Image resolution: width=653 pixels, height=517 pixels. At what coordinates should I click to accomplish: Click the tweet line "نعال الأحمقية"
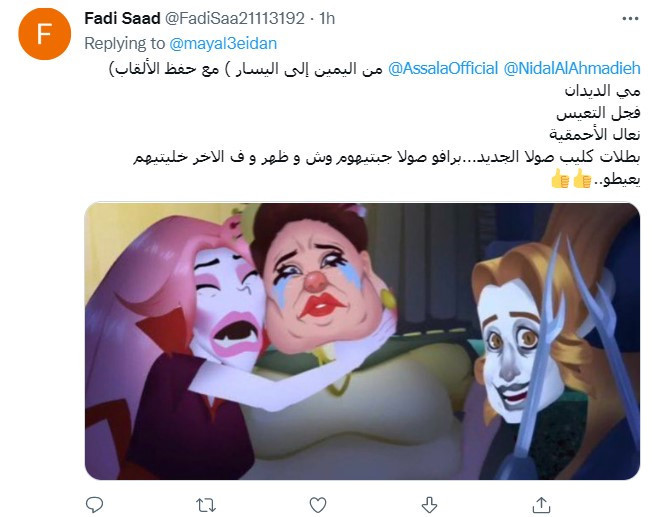tap(594, 135)
